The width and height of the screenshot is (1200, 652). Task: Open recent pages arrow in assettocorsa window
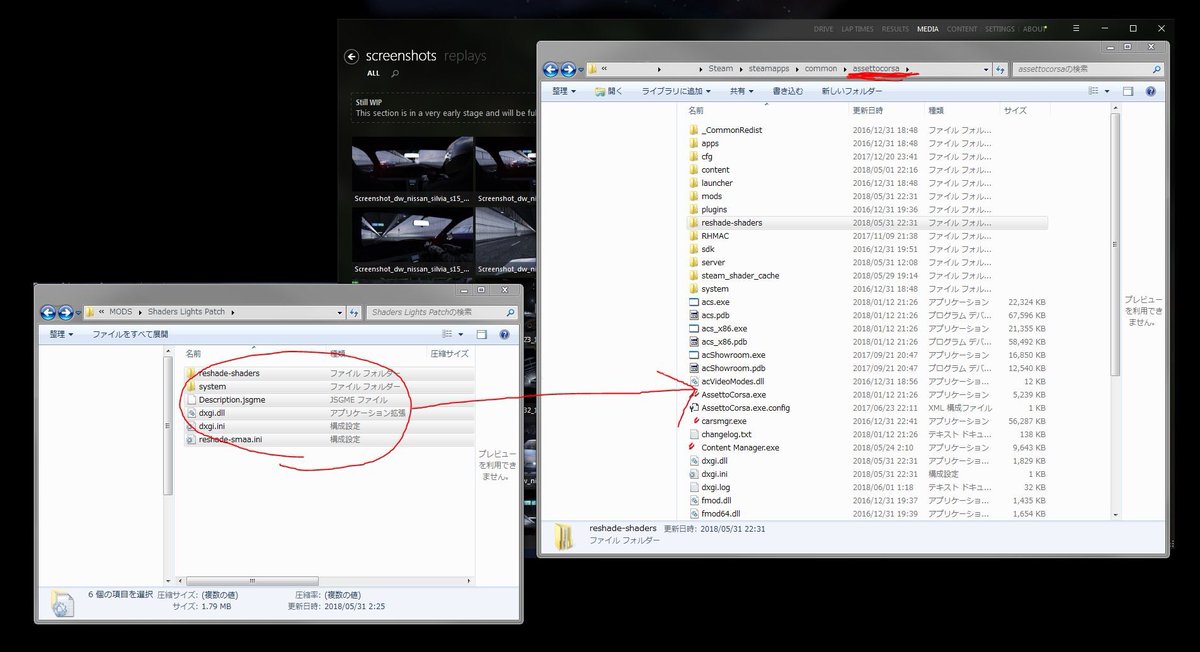[581, 70]
